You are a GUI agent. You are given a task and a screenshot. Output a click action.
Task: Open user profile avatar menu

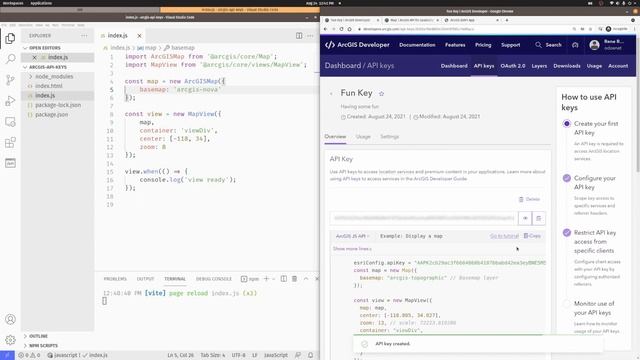[594, 45]
